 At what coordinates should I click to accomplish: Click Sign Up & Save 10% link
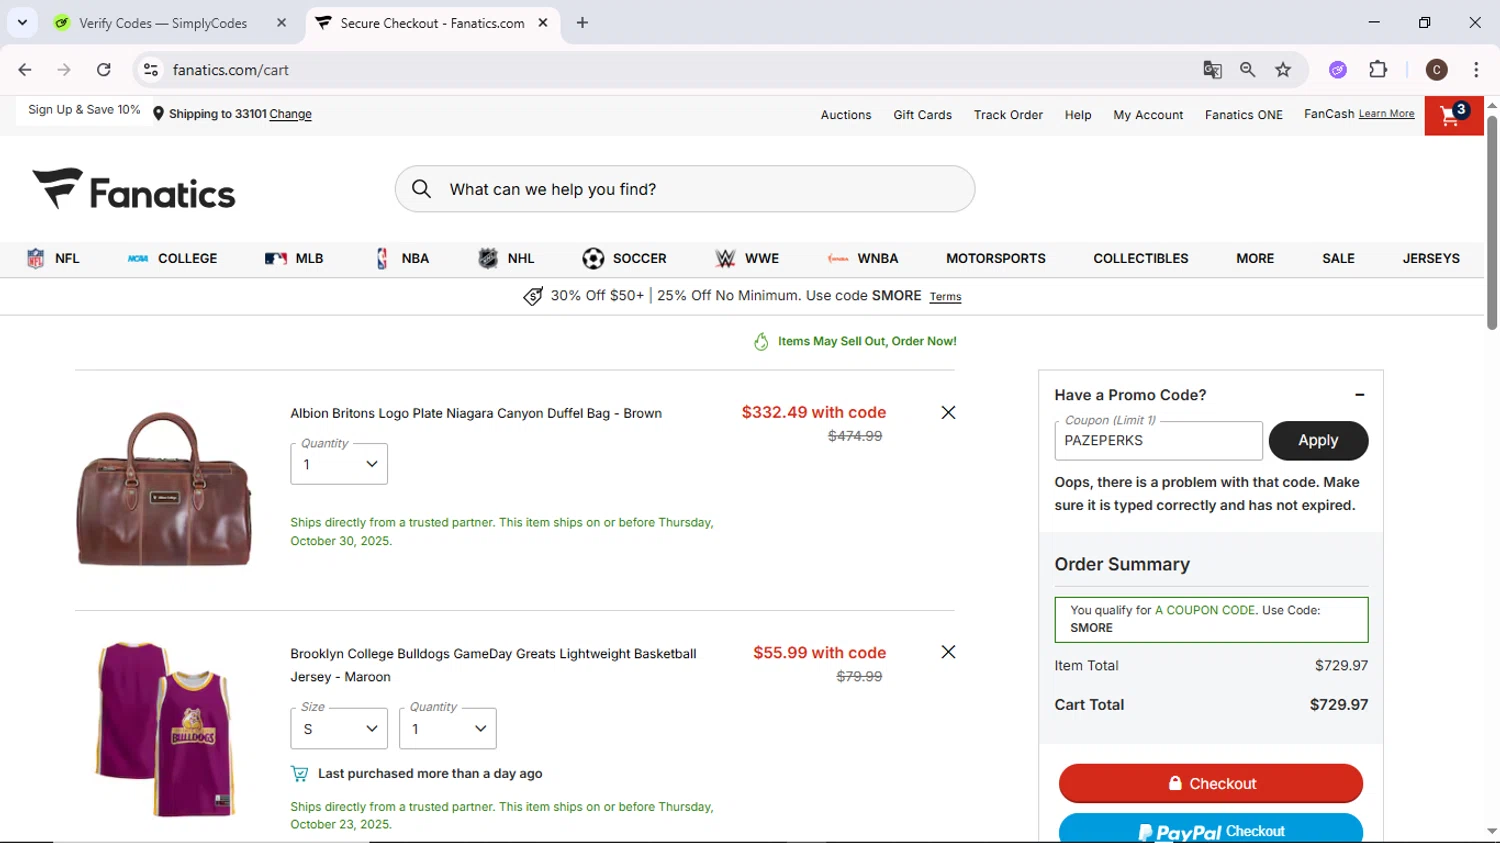84,110
